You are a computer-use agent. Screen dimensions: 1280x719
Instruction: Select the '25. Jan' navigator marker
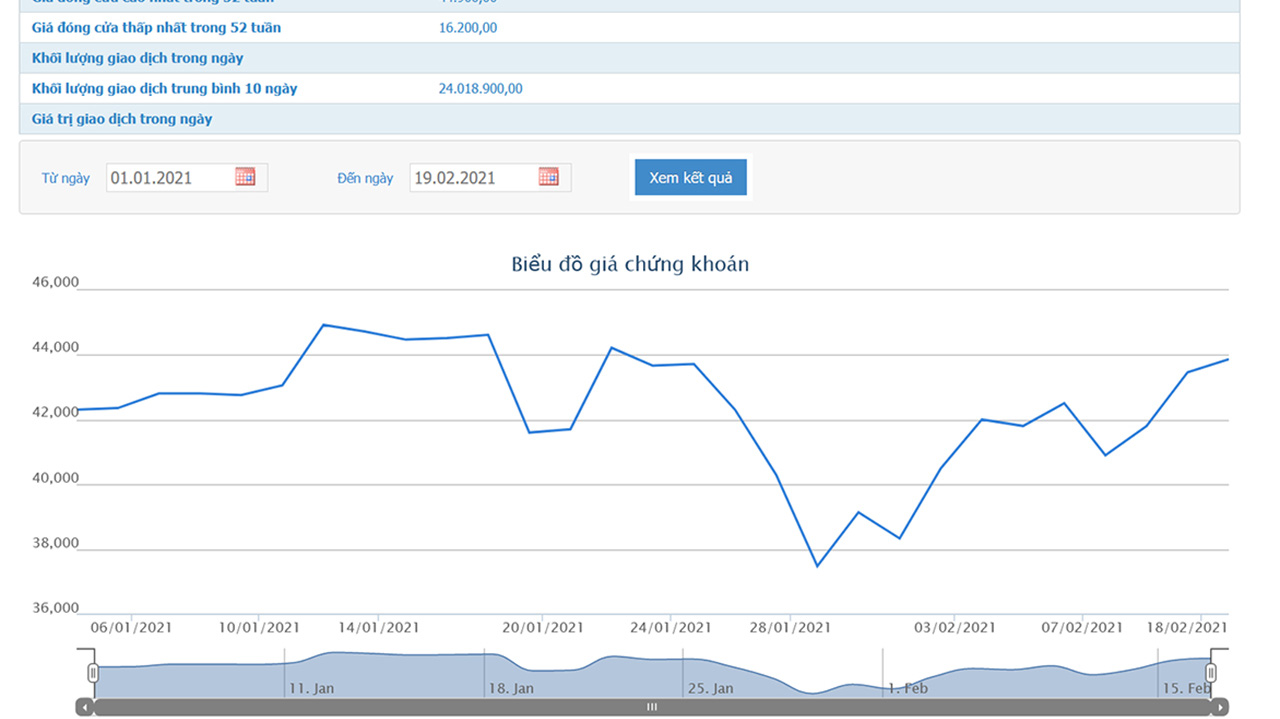point(709,689)
